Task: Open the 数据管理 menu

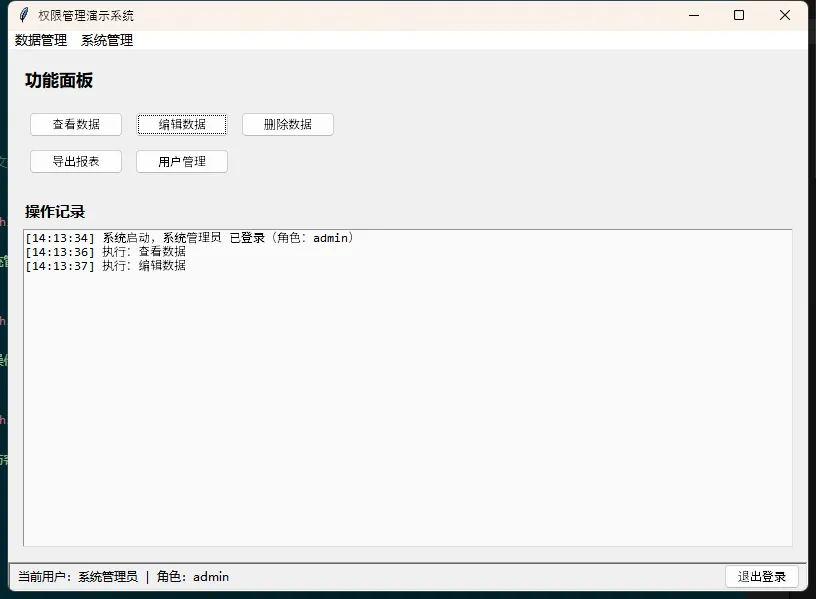Action: click(x=41, y=41)
